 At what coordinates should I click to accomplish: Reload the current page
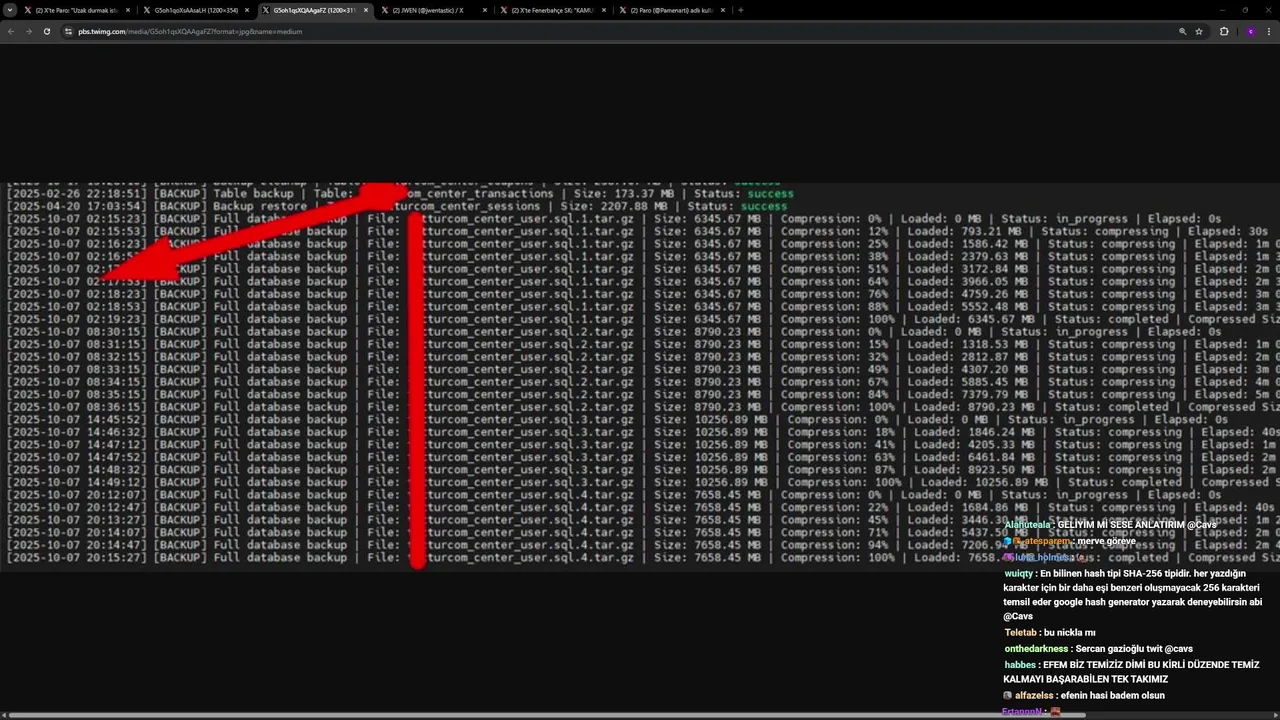coord(46,31)
